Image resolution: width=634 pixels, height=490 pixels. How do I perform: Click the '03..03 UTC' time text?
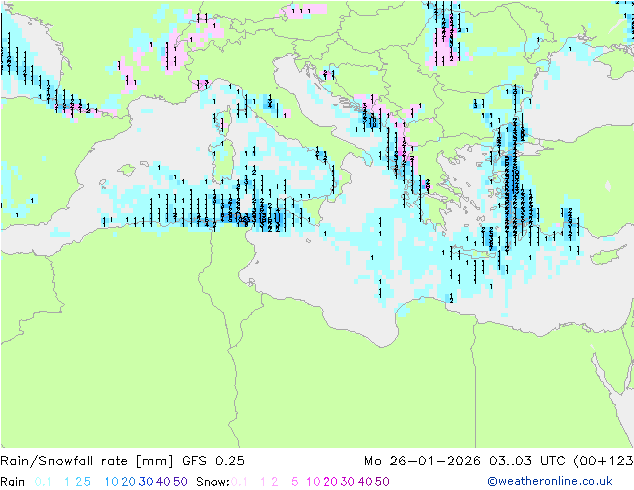(x=528, y=461)
